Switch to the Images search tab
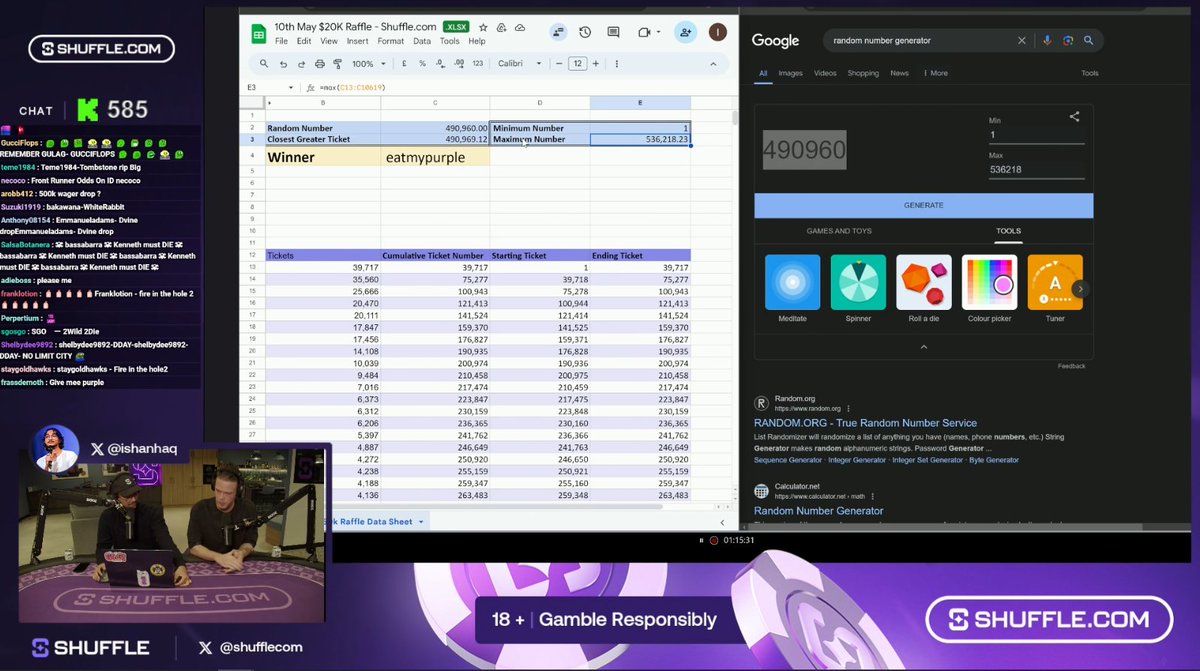Image resolution: width=1200 pixels, height=671 pixels. tap(790, 73)
